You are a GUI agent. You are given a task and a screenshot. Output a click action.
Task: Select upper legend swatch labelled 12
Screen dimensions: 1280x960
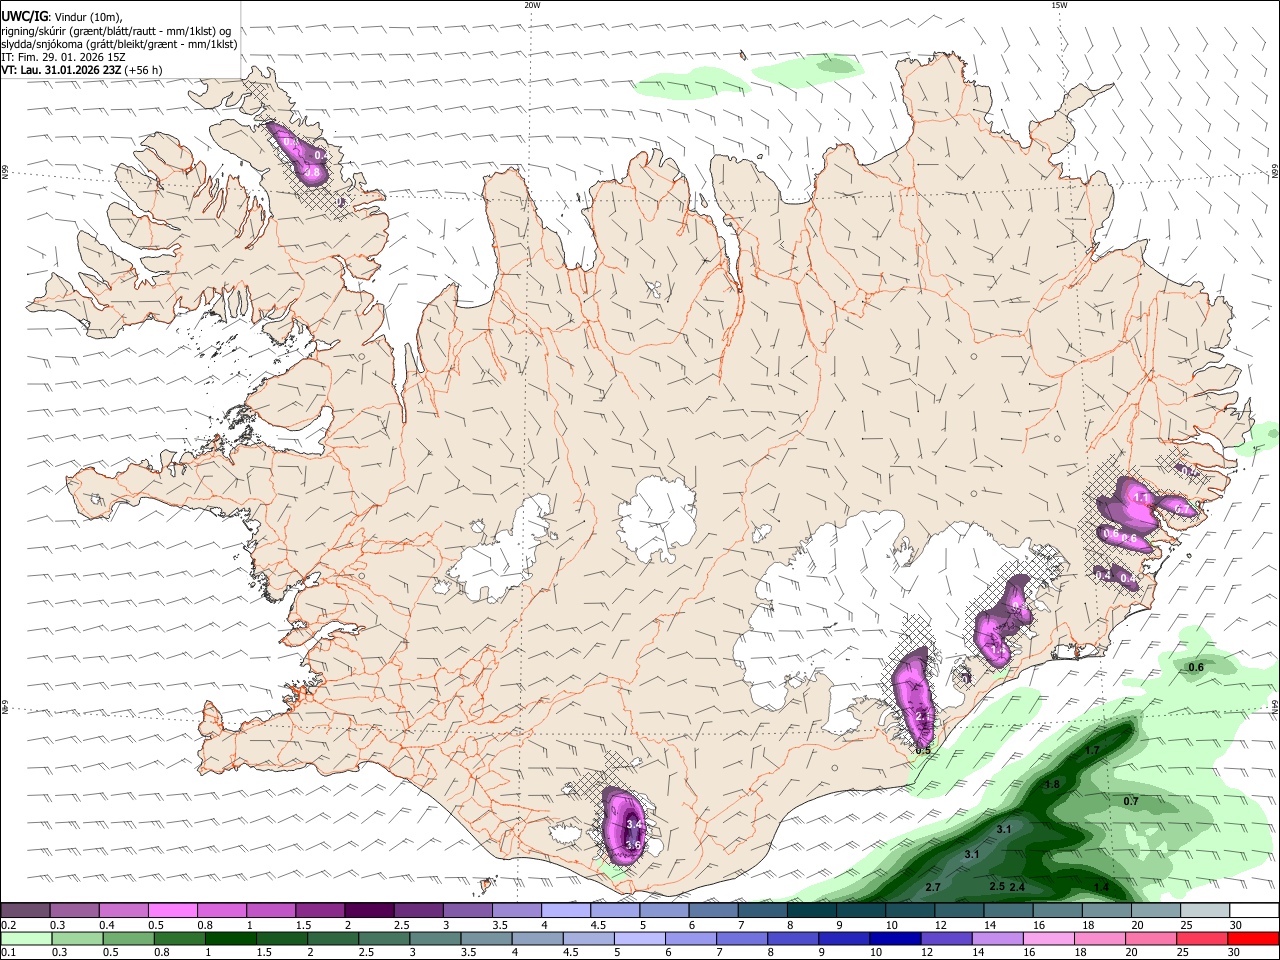click(x=958, y=911)
